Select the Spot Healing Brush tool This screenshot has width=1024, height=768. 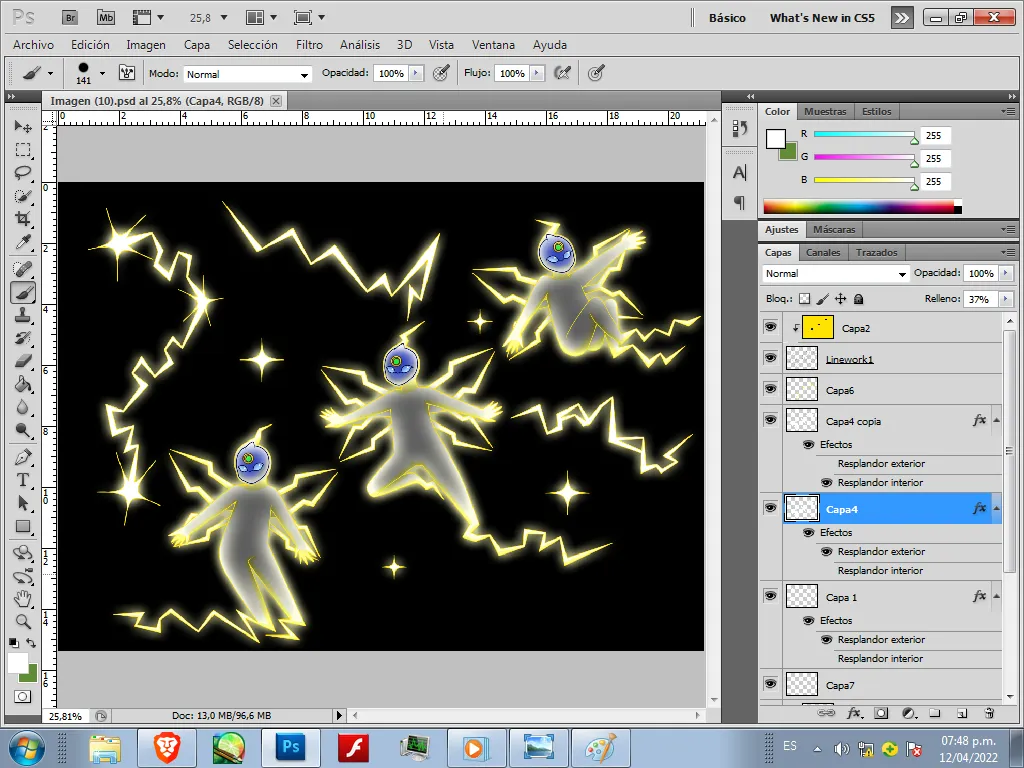(x=23, y=268)
